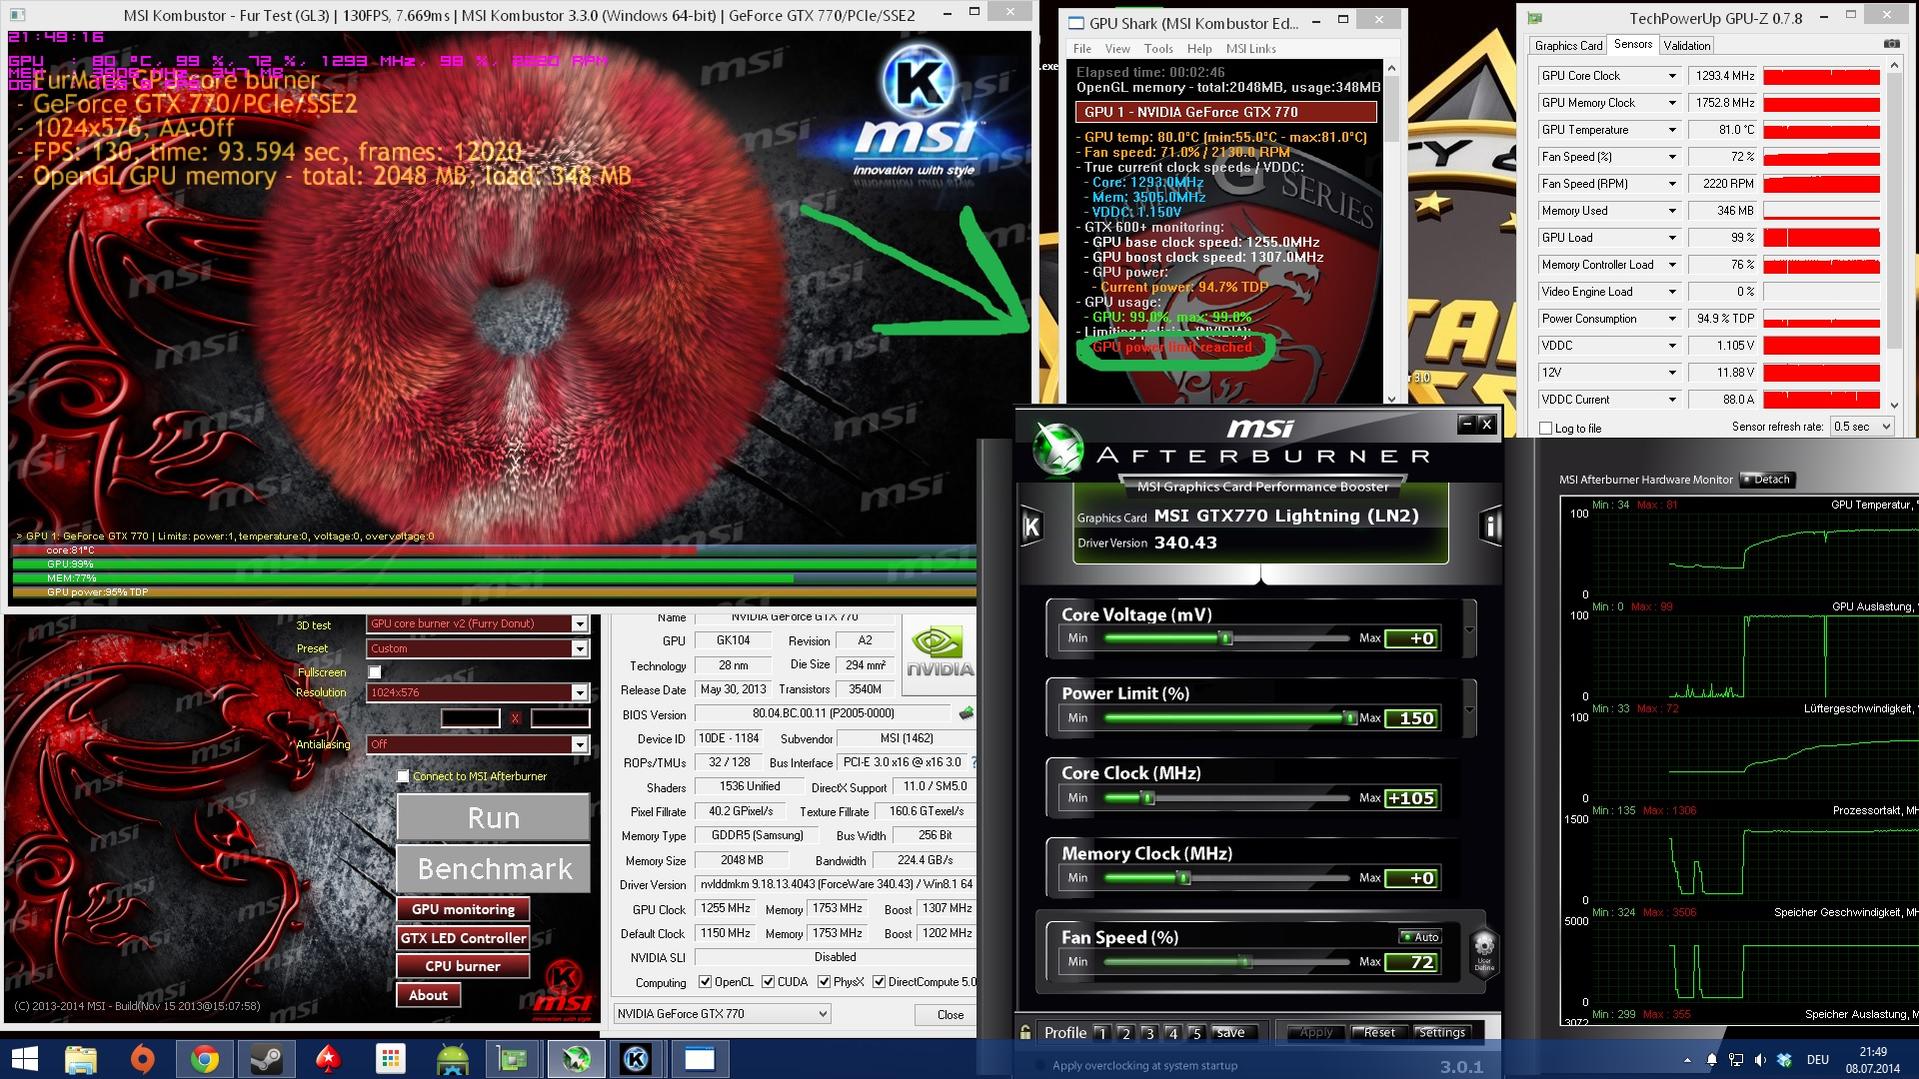
Task: Switch to Validation tab in GPU-Z
Action: point(1686,46)
